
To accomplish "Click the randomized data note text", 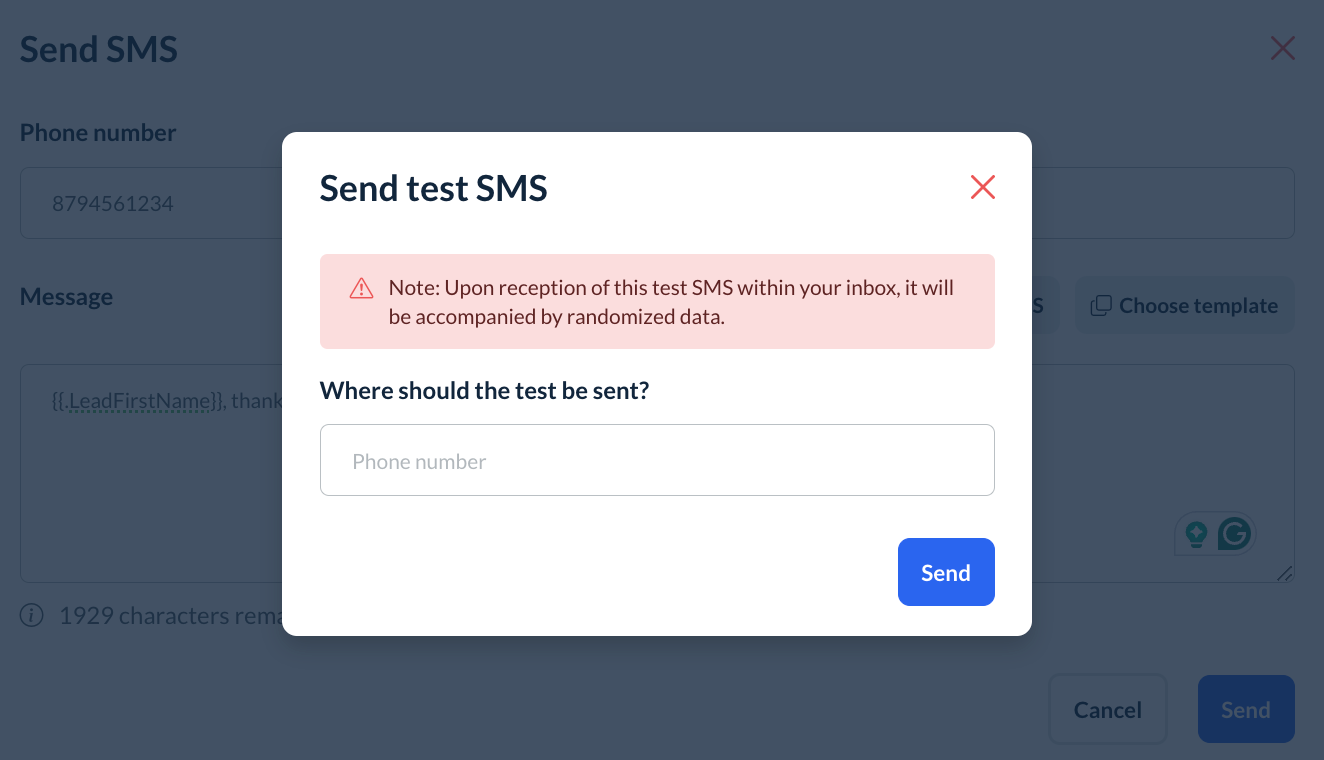I will pyautogui.click(x=670, y=302).
